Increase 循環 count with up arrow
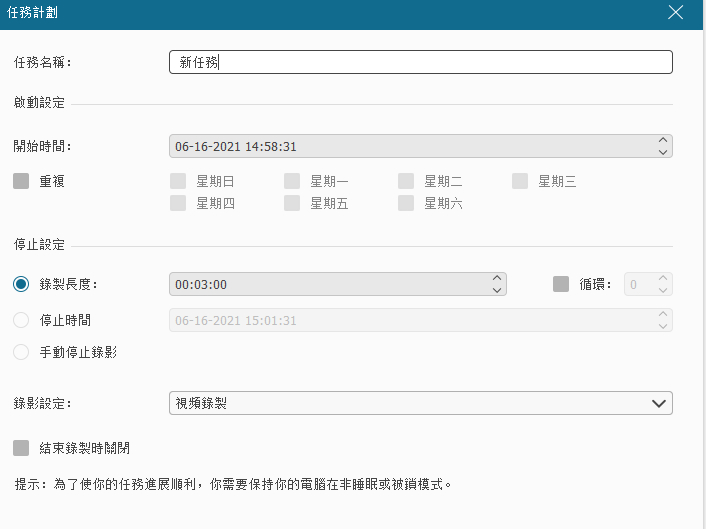 (x=663, y=278)
